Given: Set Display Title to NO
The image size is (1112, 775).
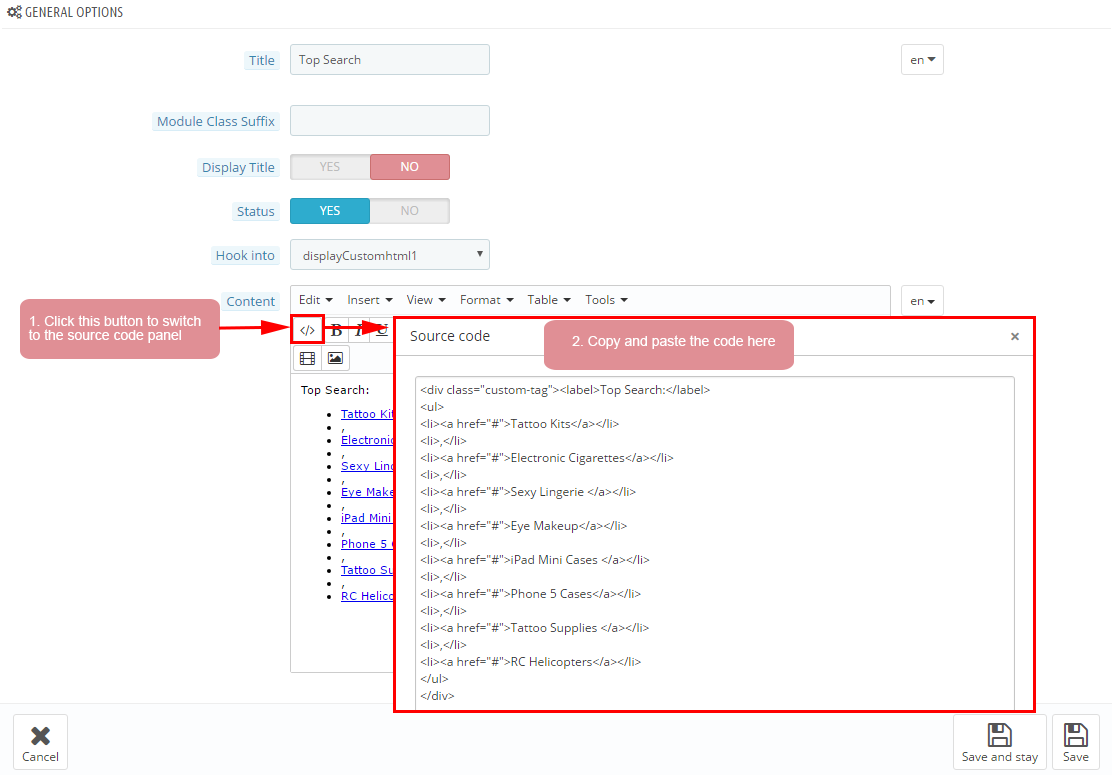Looking at the screenshot, I should 409,167.
